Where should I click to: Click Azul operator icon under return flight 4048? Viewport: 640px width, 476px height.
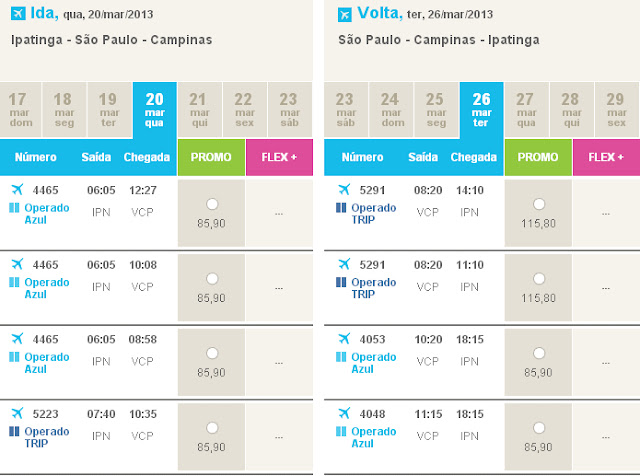341,431
